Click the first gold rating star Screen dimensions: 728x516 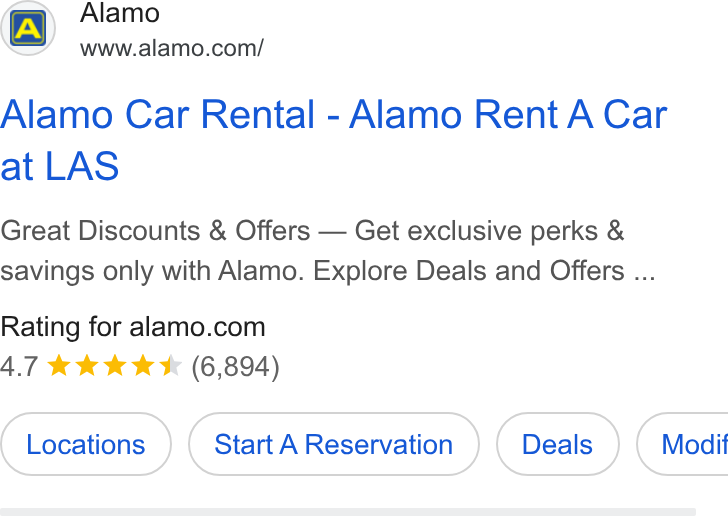[59, 366]
